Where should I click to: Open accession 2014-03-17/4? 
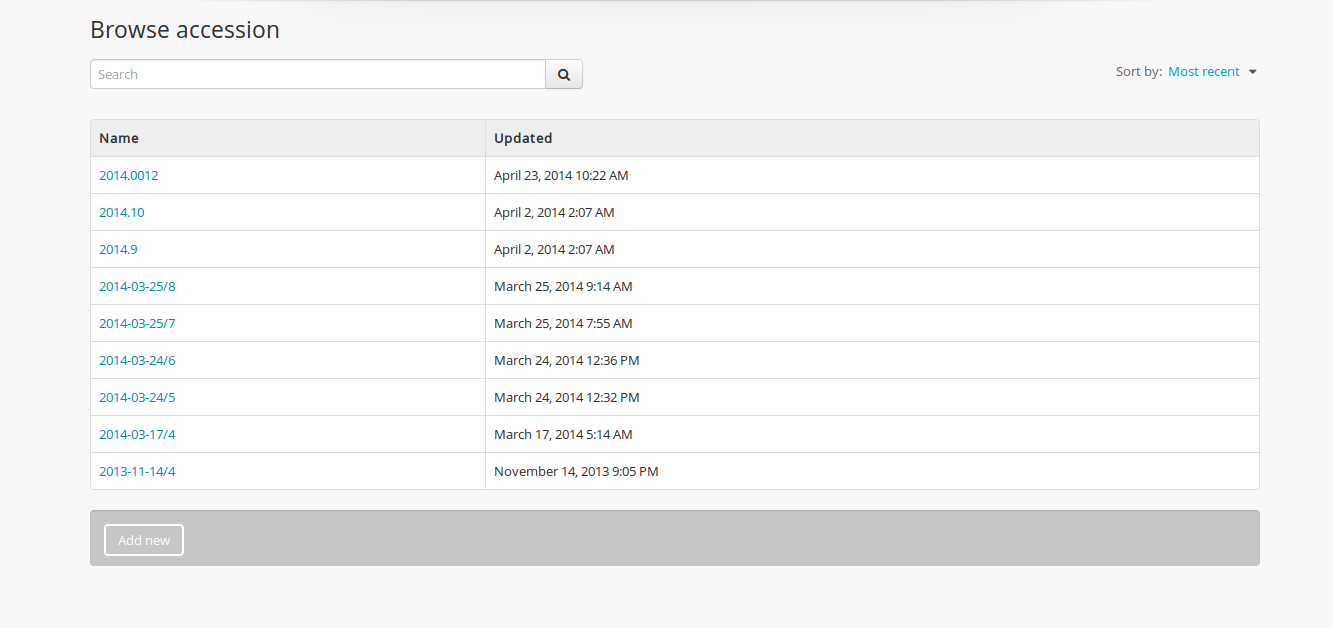click(137, 434)
